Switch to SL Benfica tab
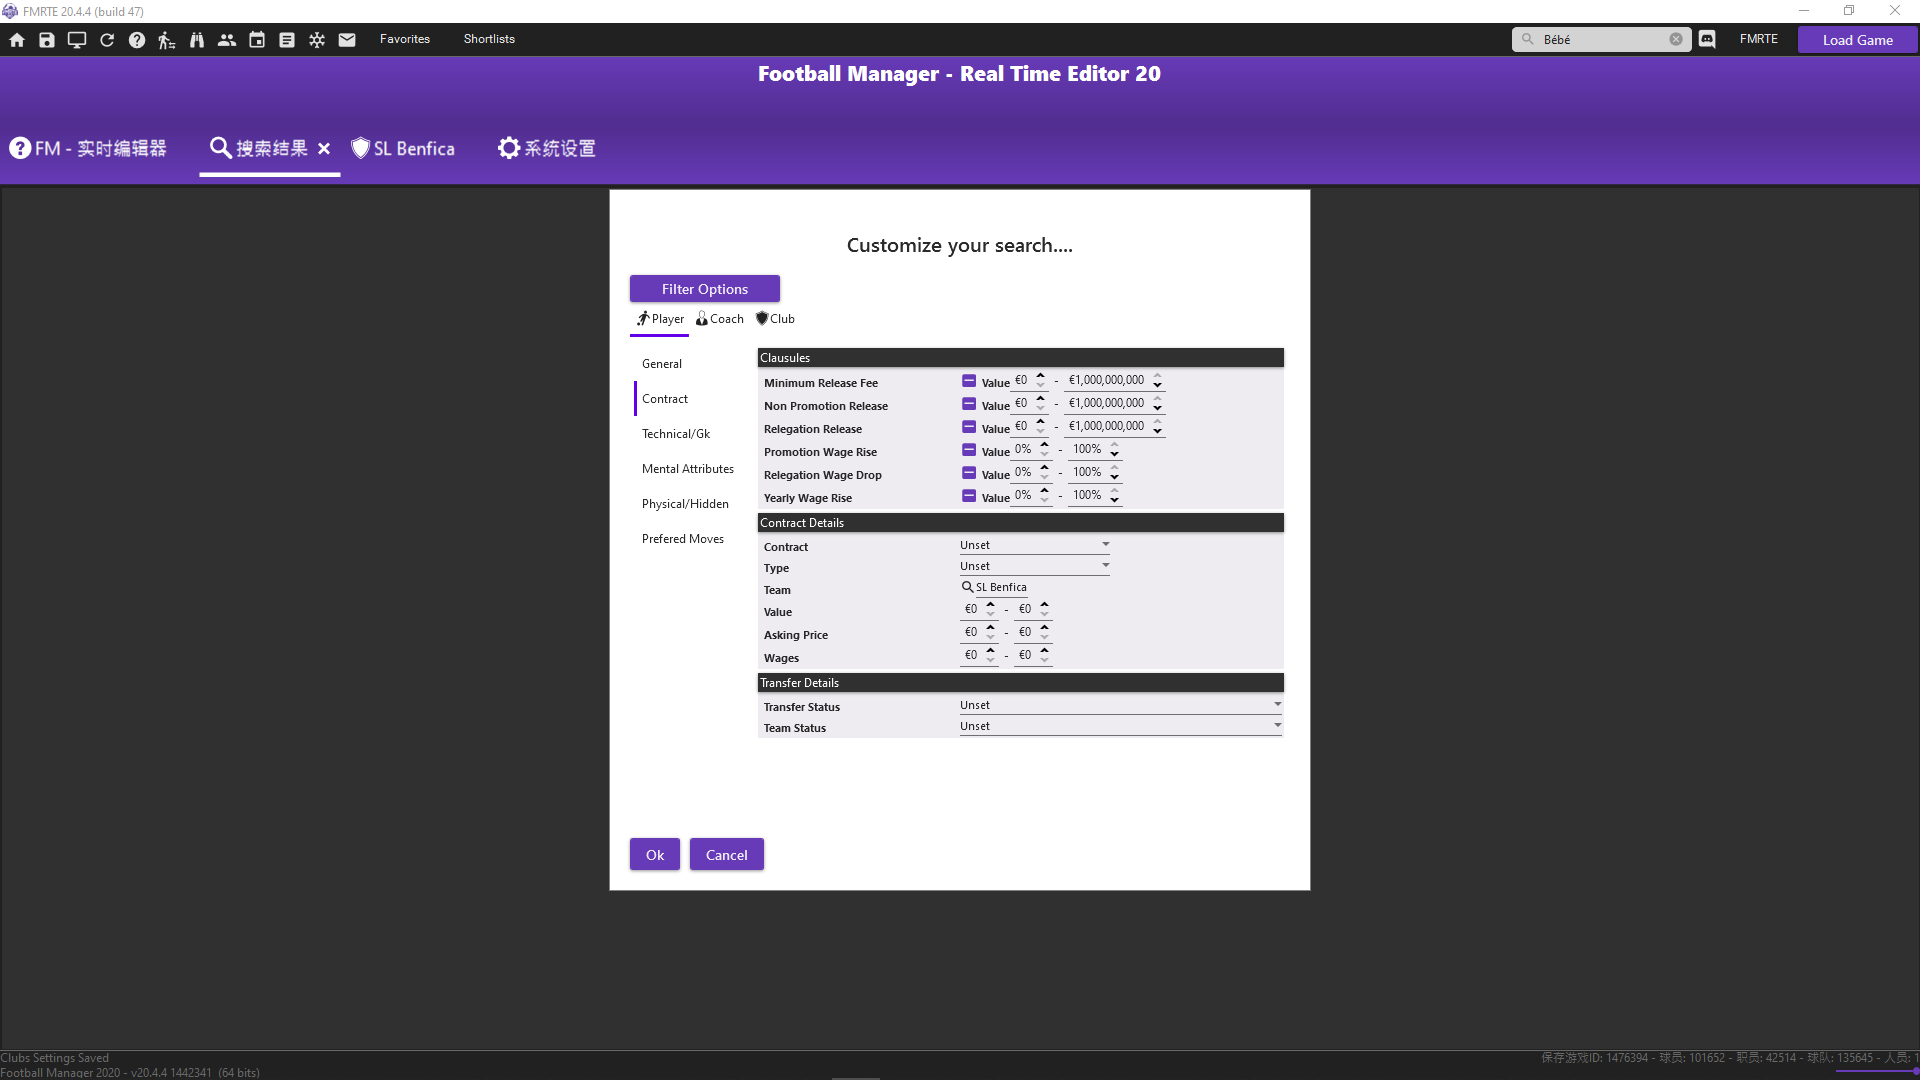This screenshot has height=1080, width=1920. (403, 148)
